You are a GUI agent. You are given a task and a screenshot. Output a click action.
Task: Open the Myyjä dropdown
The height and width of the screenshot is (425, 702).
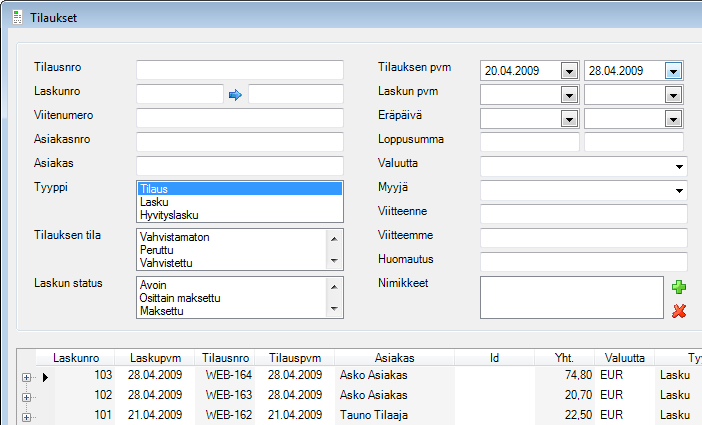679,191
